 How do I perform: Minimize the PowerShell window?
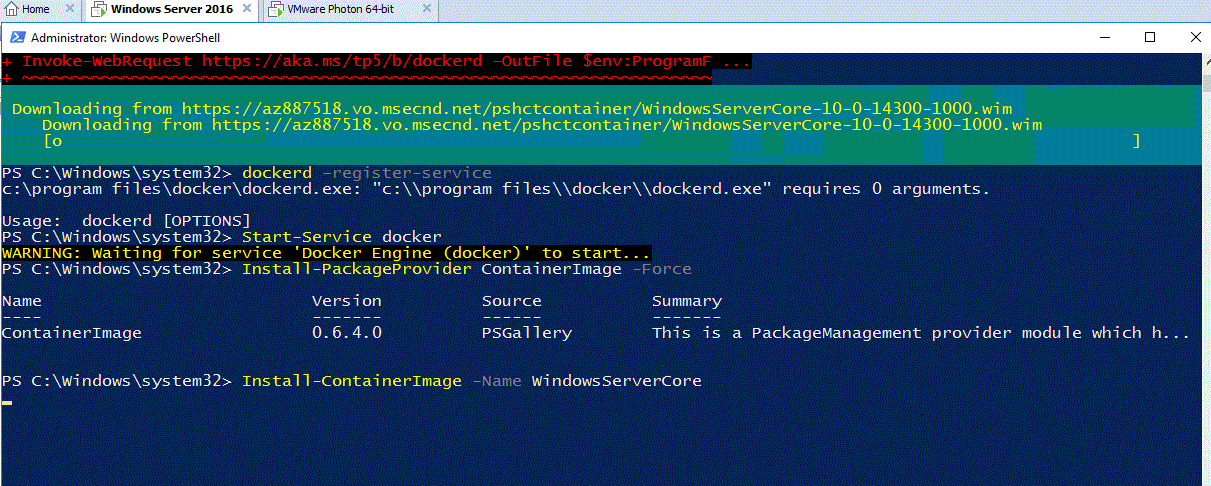coord(1101,37)
